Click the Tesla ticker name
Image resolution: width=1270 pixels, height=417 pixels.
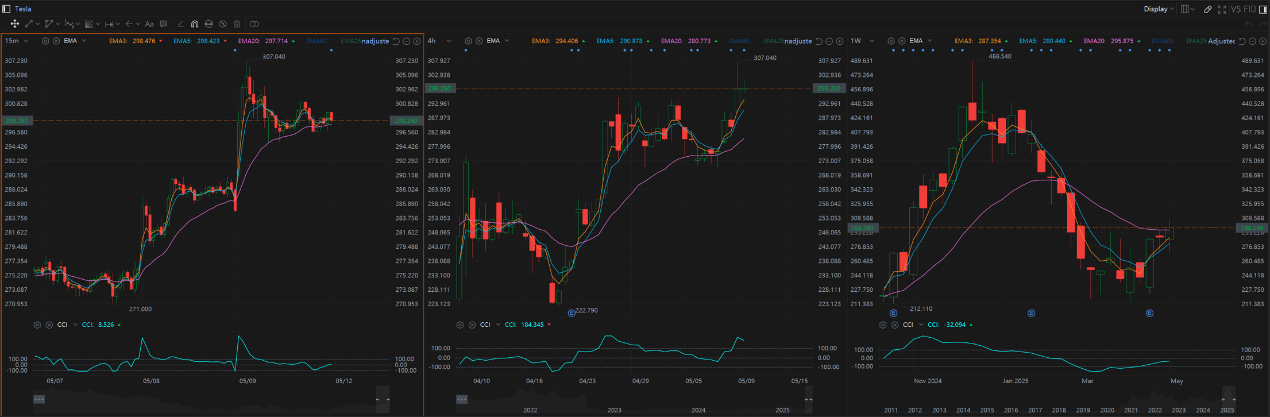tap(23, 9)
